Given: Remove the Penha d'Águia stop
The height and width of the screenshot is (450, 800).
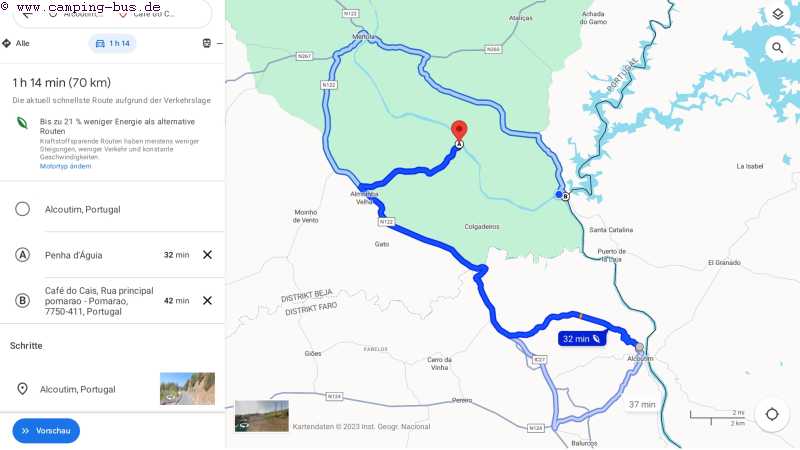Looking at the screenshot, I should [207, 255].
